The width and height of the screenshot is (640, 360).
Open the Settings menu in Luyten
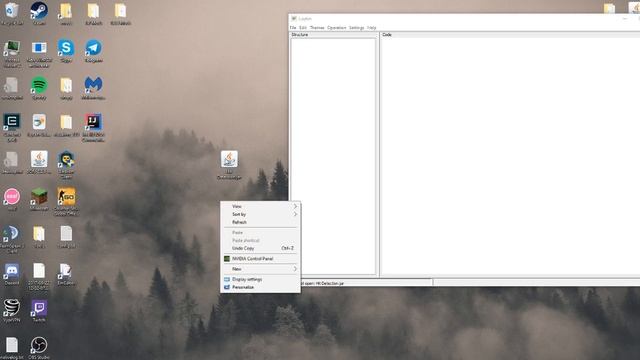tap(356, 28)
